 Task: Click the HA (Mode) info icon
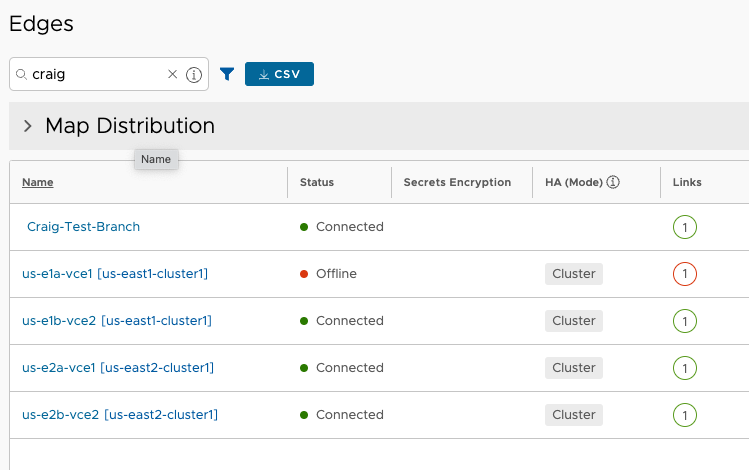613,182
